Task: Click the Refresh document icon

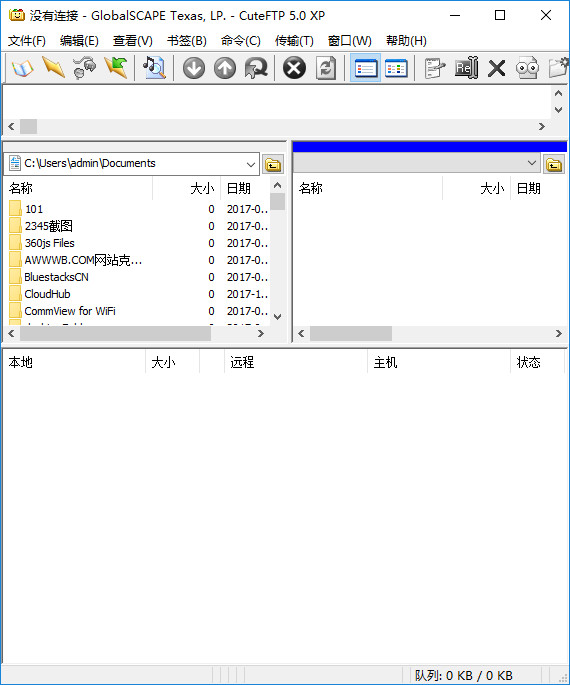Action: pyautogui.click(x=326, y=68)
